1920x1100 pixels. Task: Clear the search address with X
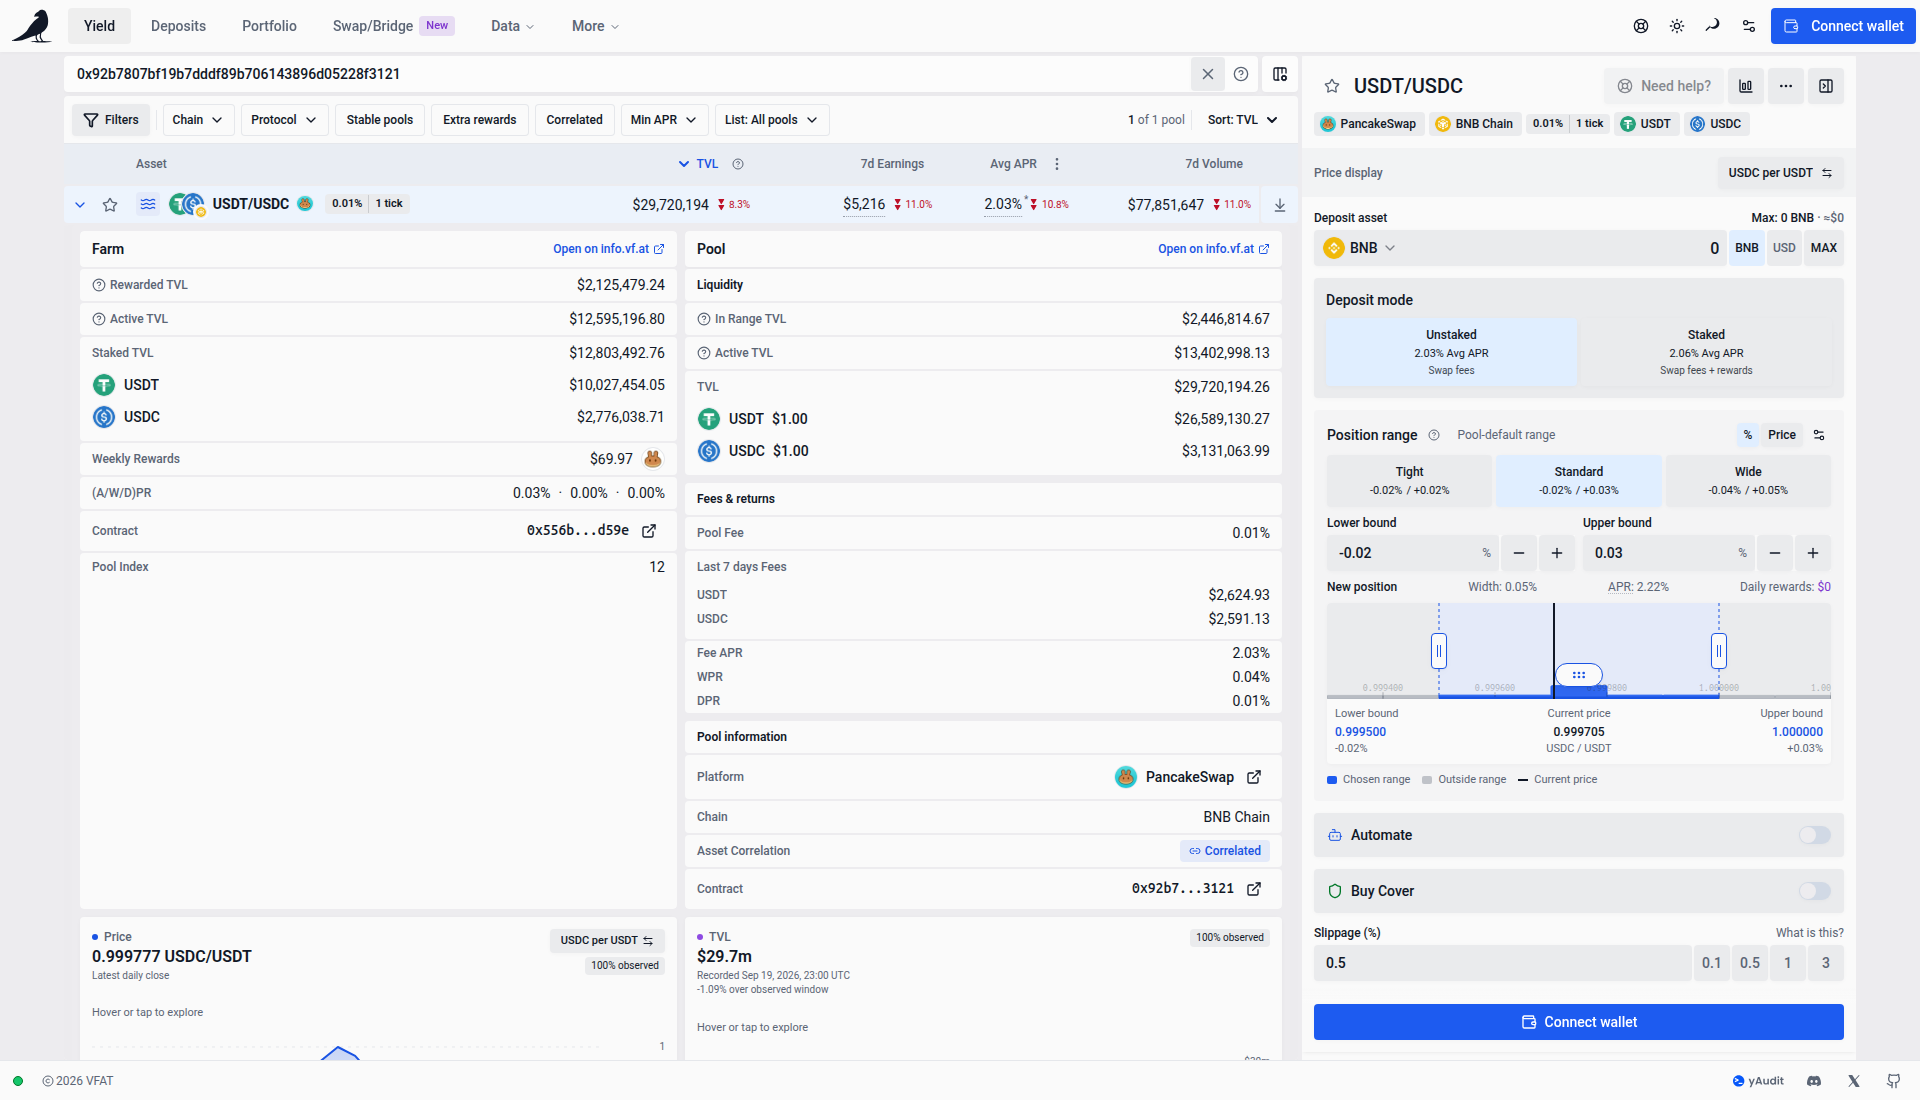click(1208, 74)
